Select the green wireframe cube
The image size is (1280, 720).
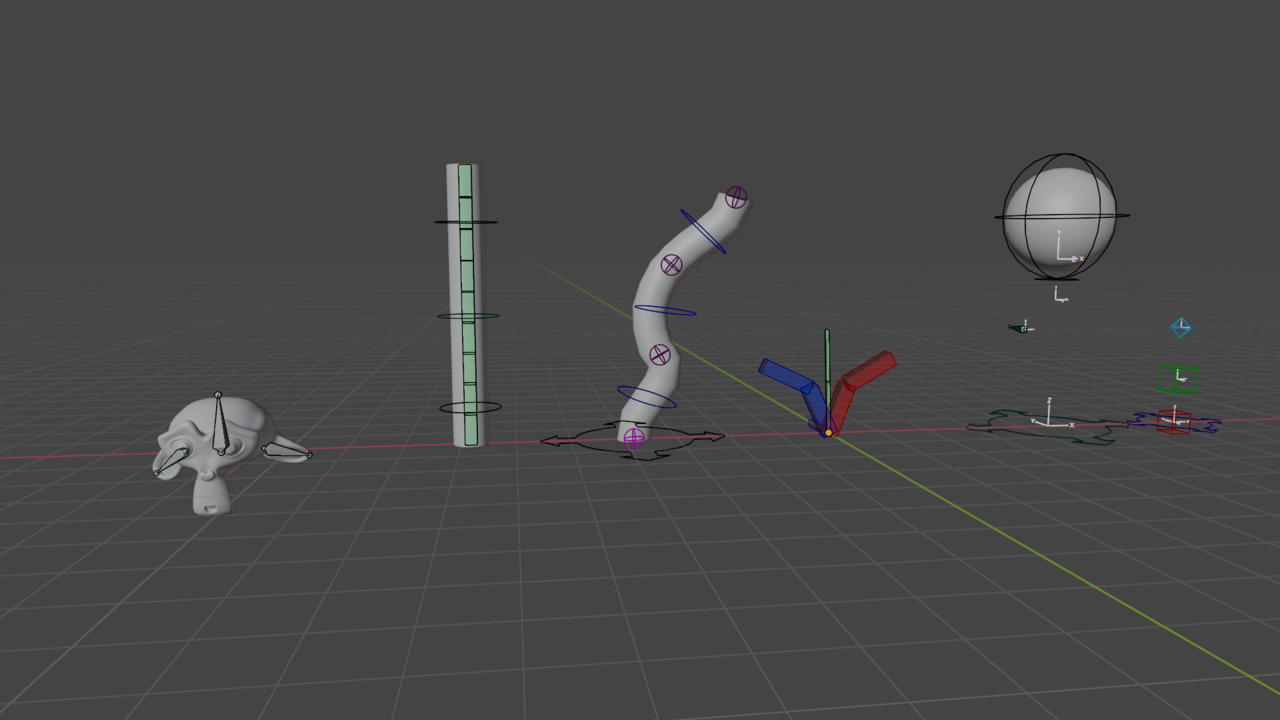pos(1178,380)
